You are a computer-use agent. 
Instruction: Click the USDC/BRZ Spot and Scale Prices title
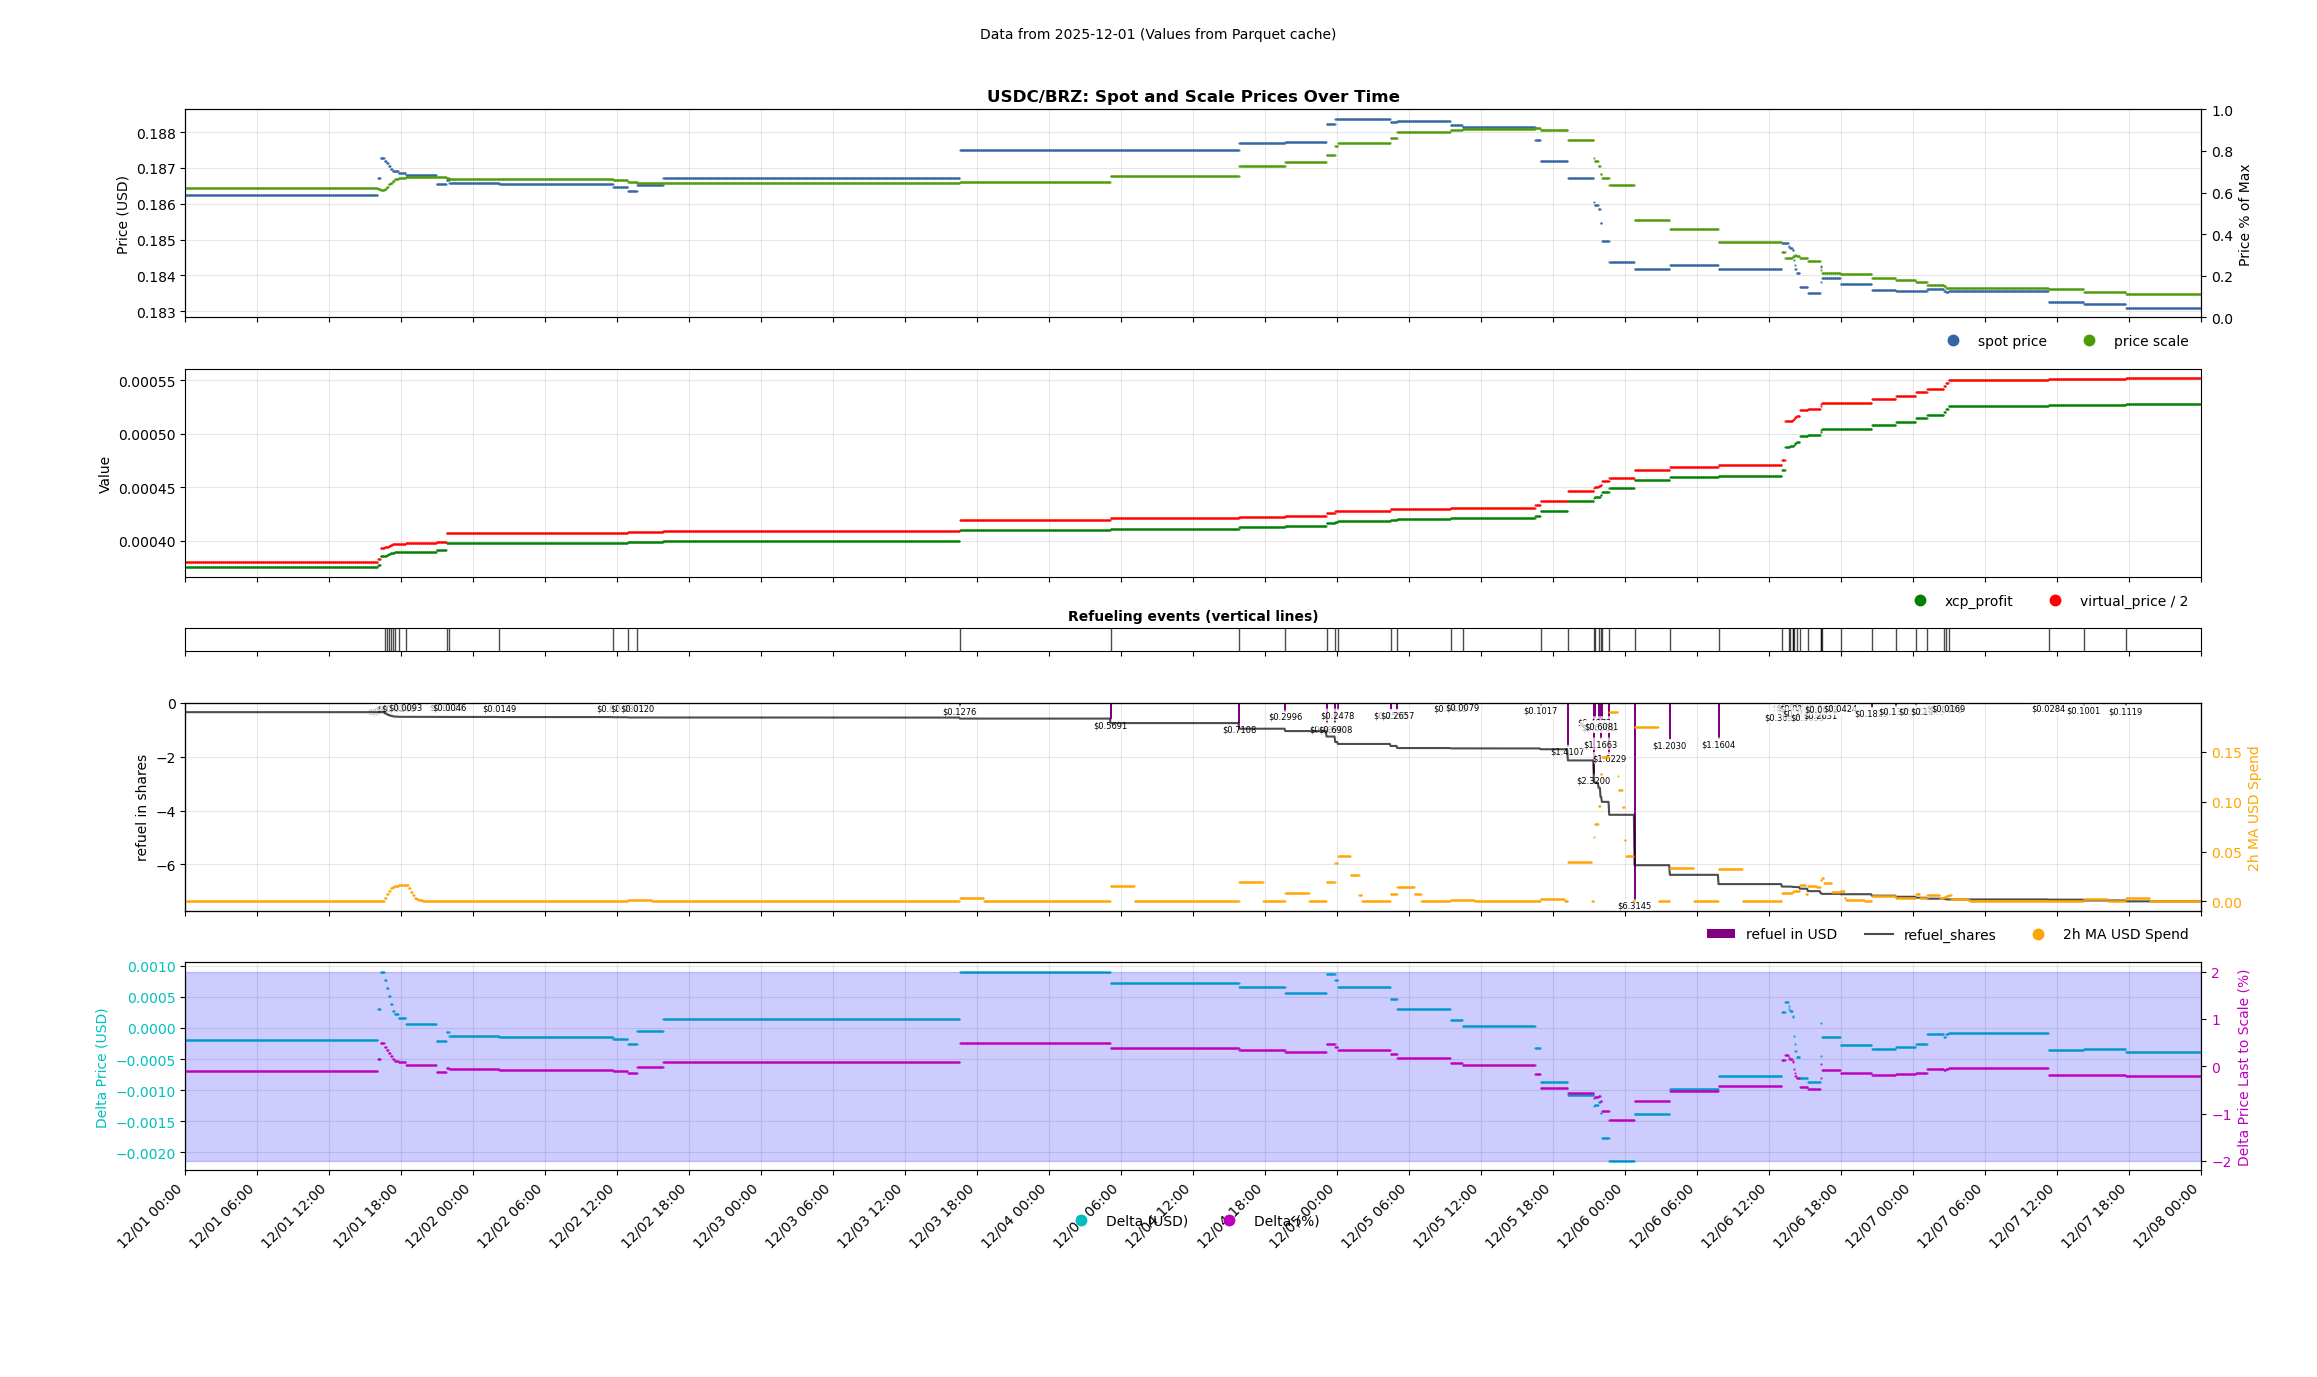(x=1192, y=97)
